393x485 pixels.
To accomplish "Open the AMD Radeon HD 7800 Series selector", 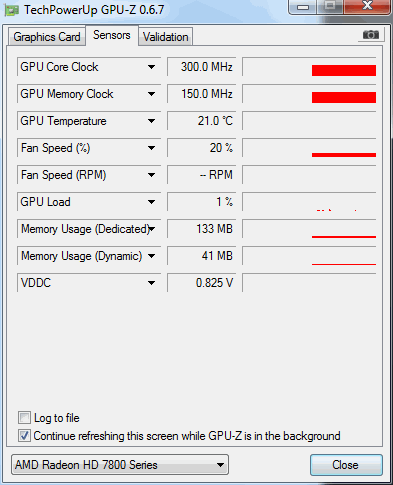I will (x=120, y=465).
